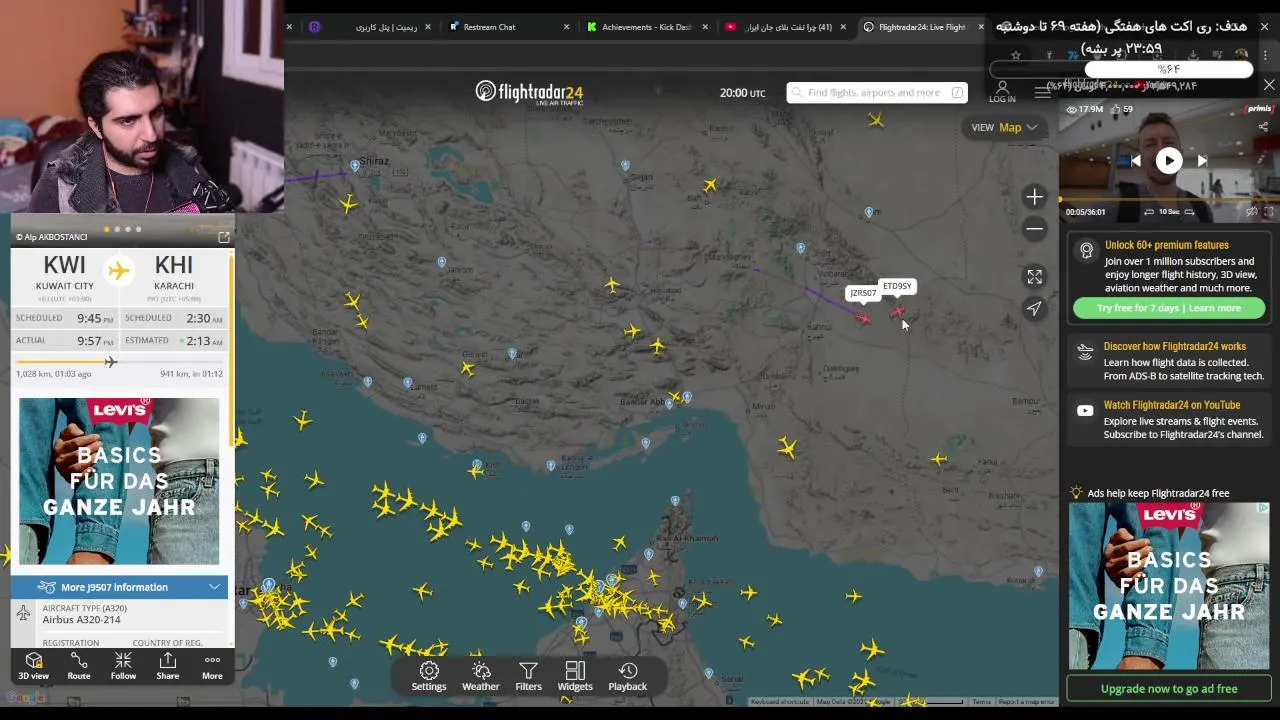
Task: Close the Restream Chat tab
Action: tap(567, 27)
